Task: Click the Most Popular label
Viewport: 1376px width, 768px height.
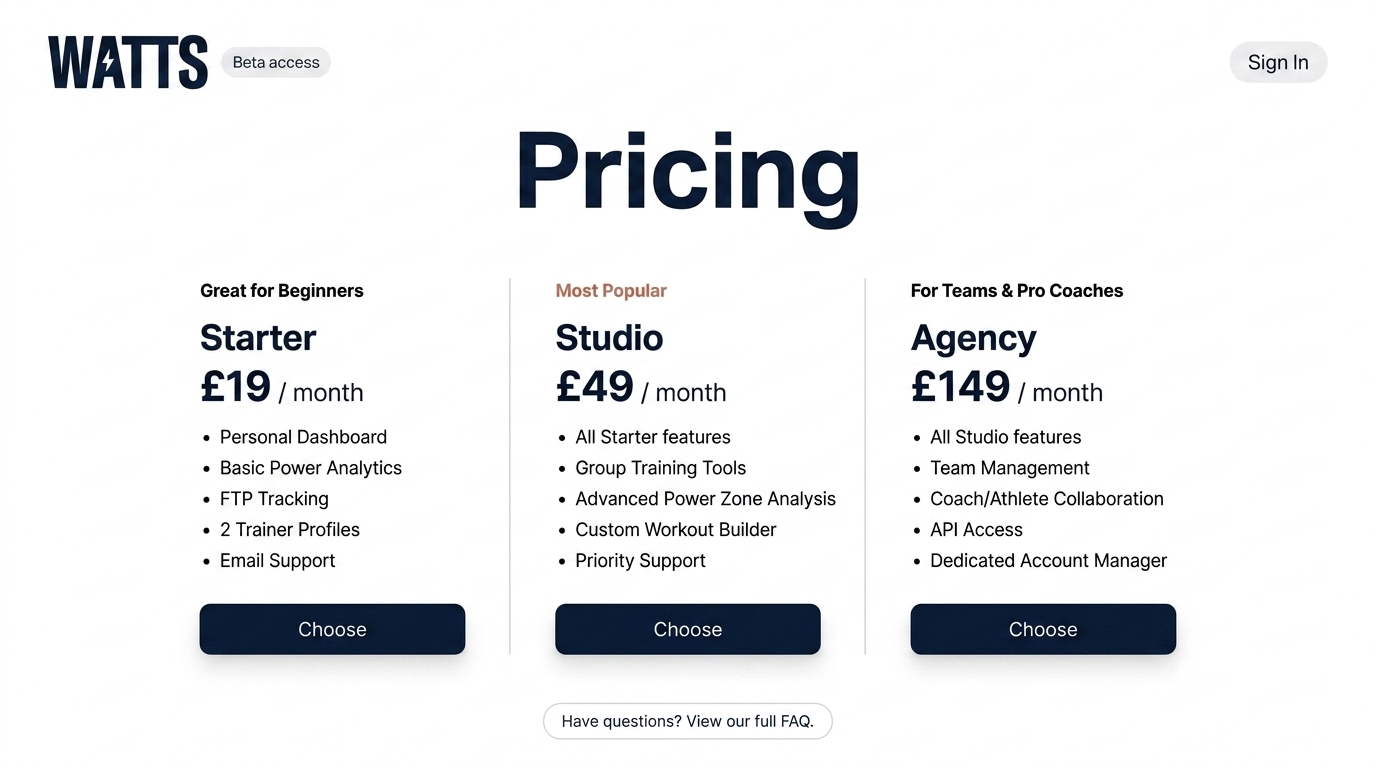Action: [x=611, y=291]
